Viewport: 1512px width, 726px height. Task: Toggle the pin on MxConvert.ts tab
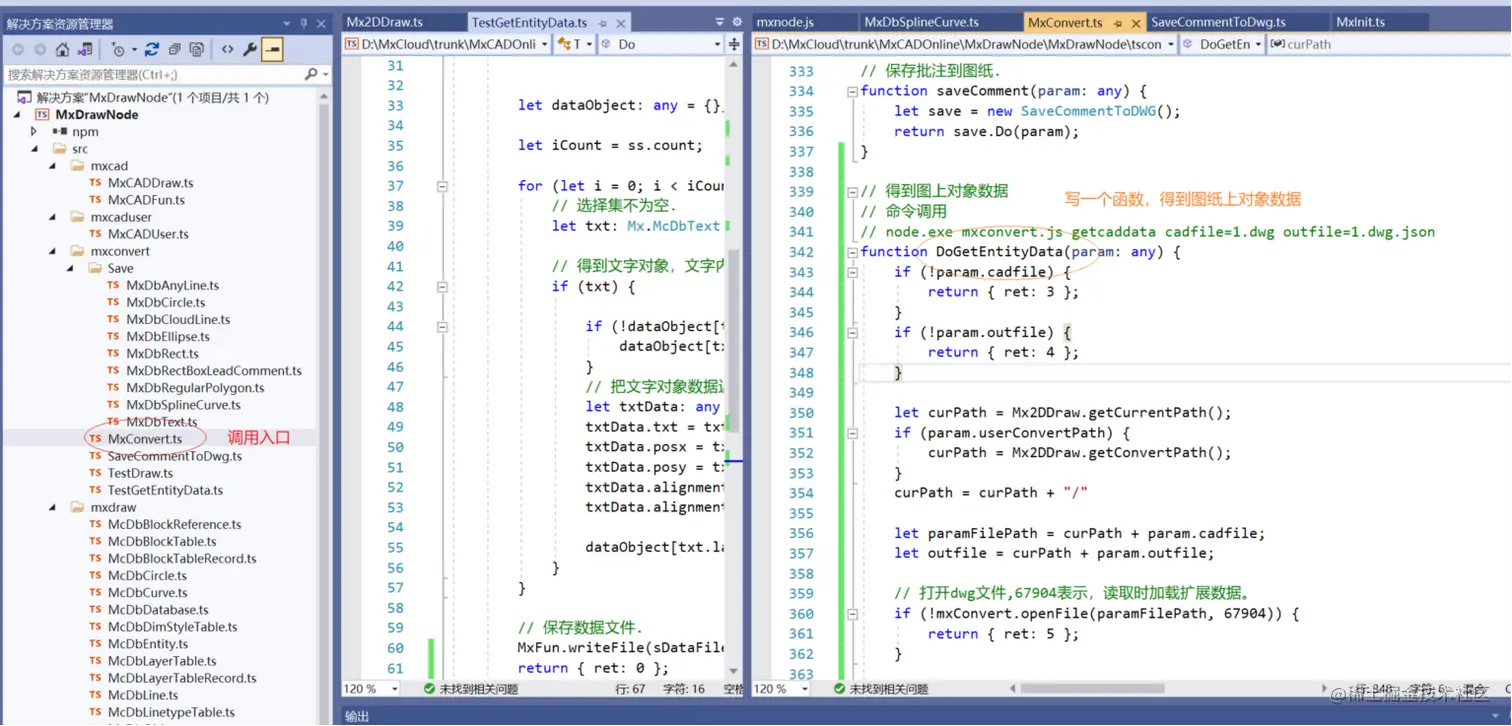pos(1118,22)
